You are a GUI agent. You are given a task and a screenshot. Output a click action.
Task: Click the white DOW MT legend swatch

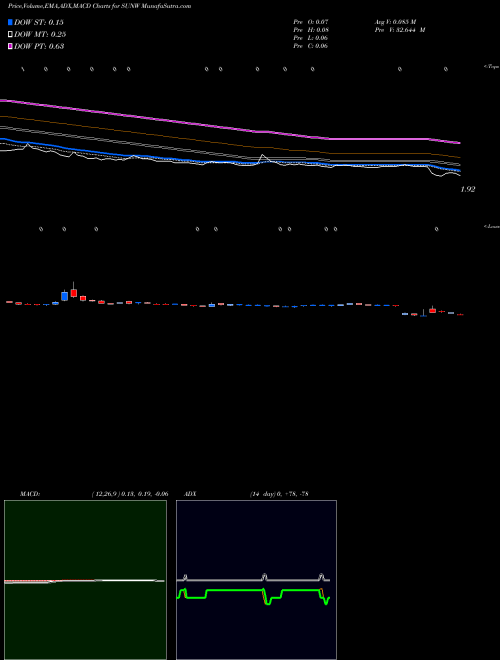point(11,34)
